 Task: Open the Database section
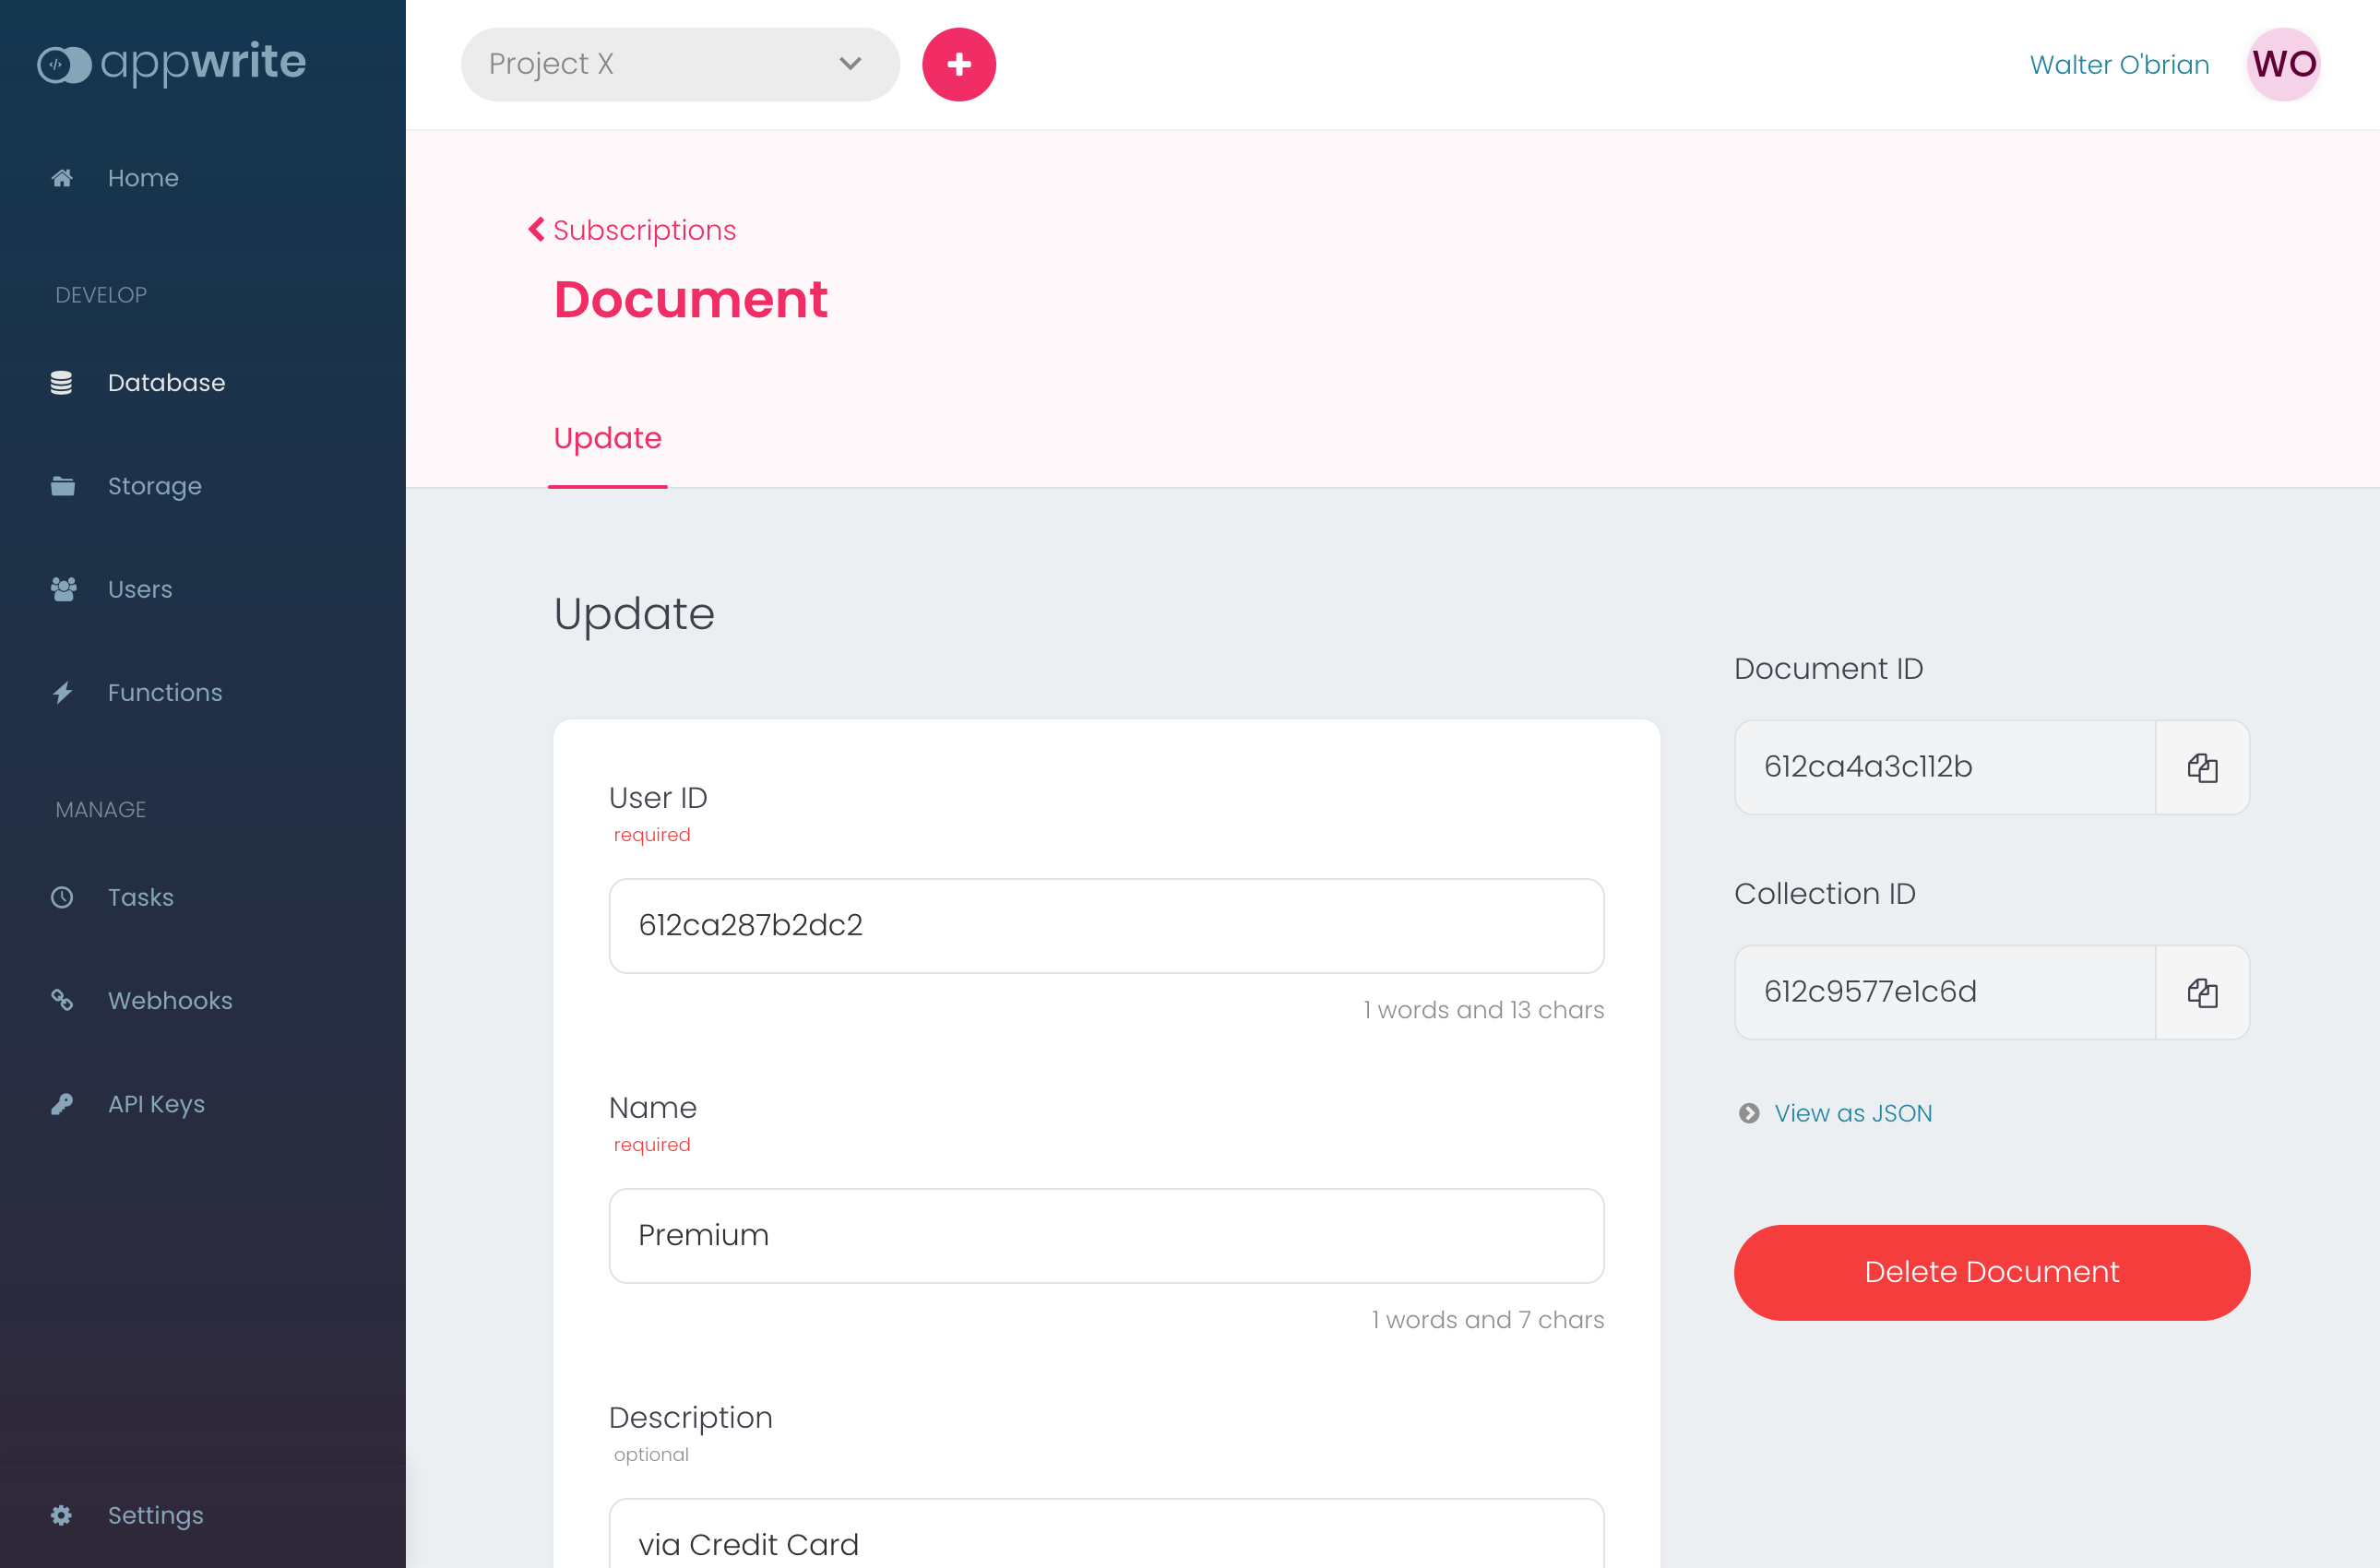[x=166, y=383]
